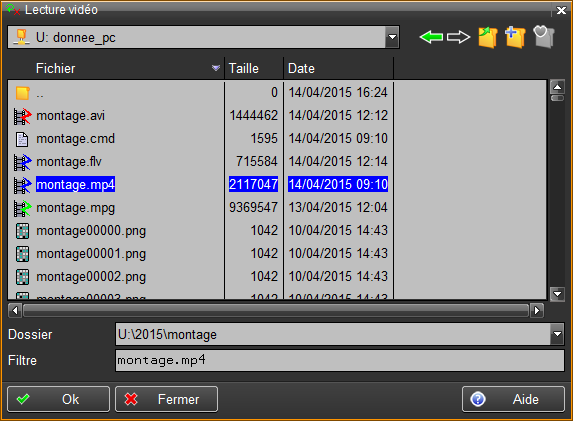Expand the Dossier path dropdown

coord(557,334)
